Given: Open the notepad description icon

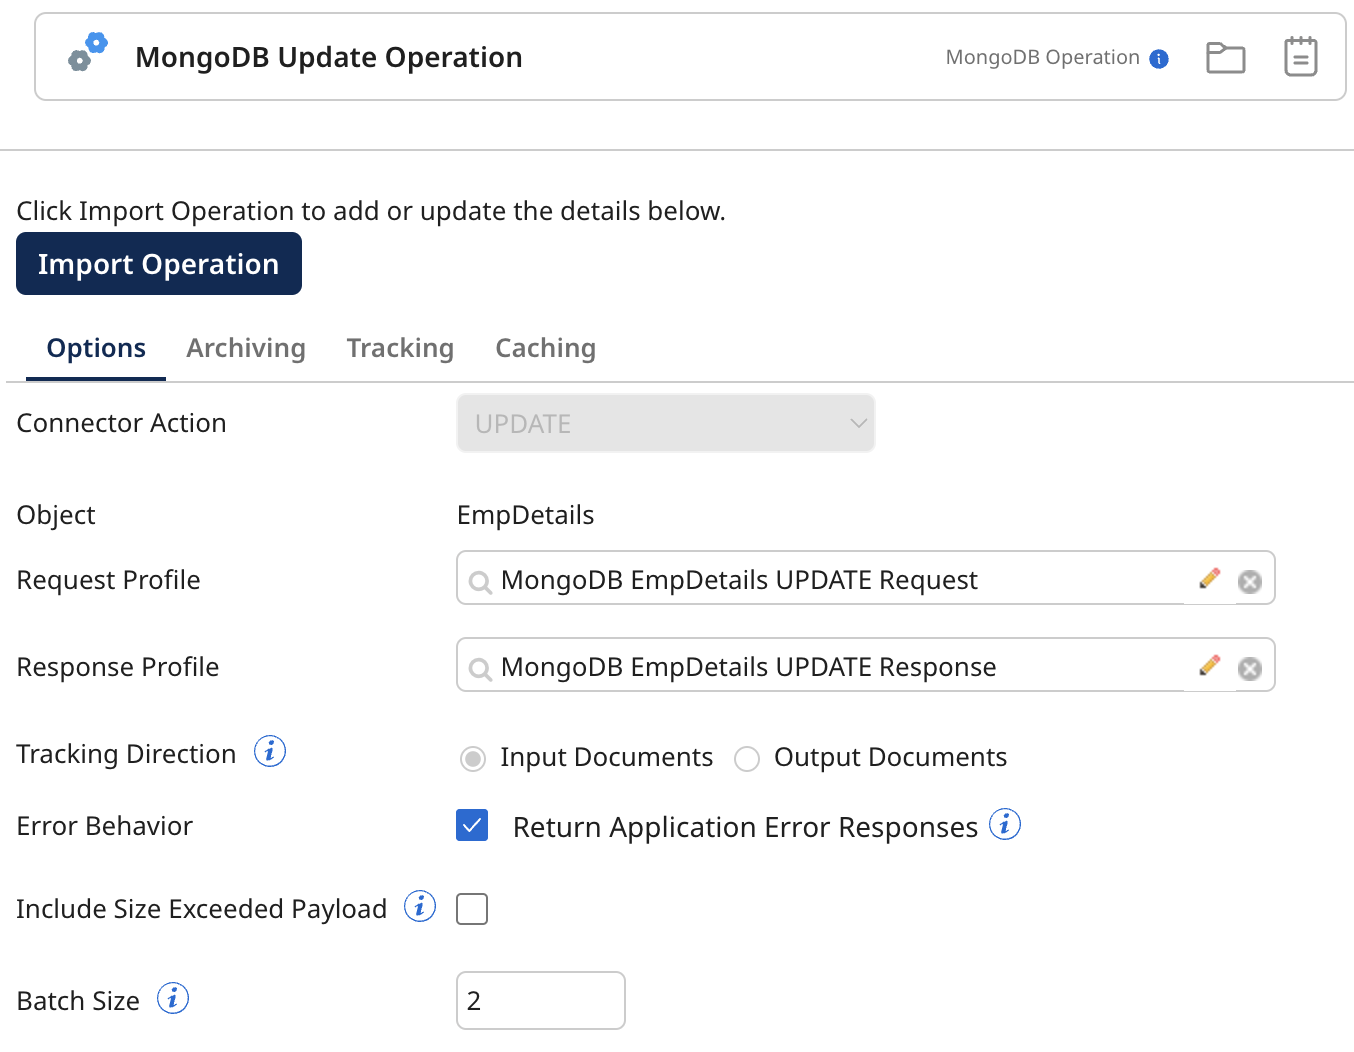Looking at the screenshot, I should click(x=1301, y=56).
